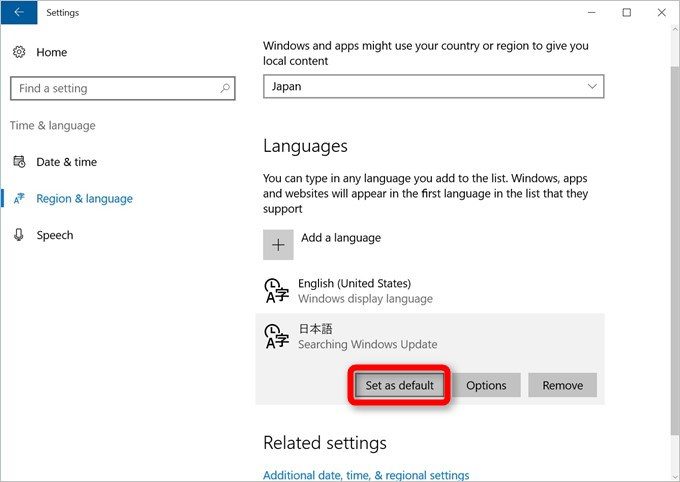Screen dimensions: 680x482
Task: Open the Japan country dropdown
Action: (x=433, y=87)
